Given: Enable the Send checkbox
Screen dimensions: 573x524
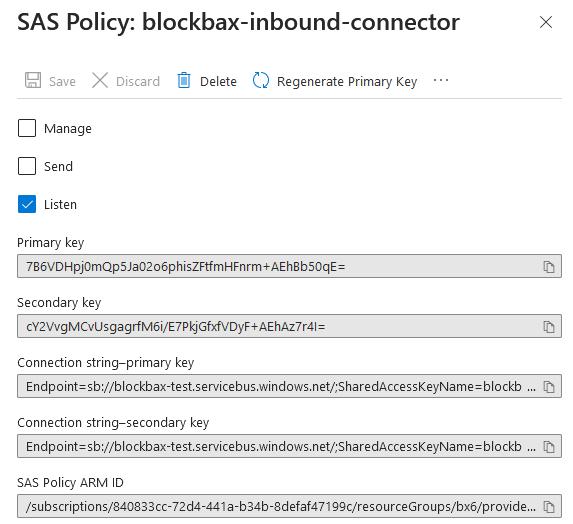Looking at the screenshot, I should [x=27, y=166].
